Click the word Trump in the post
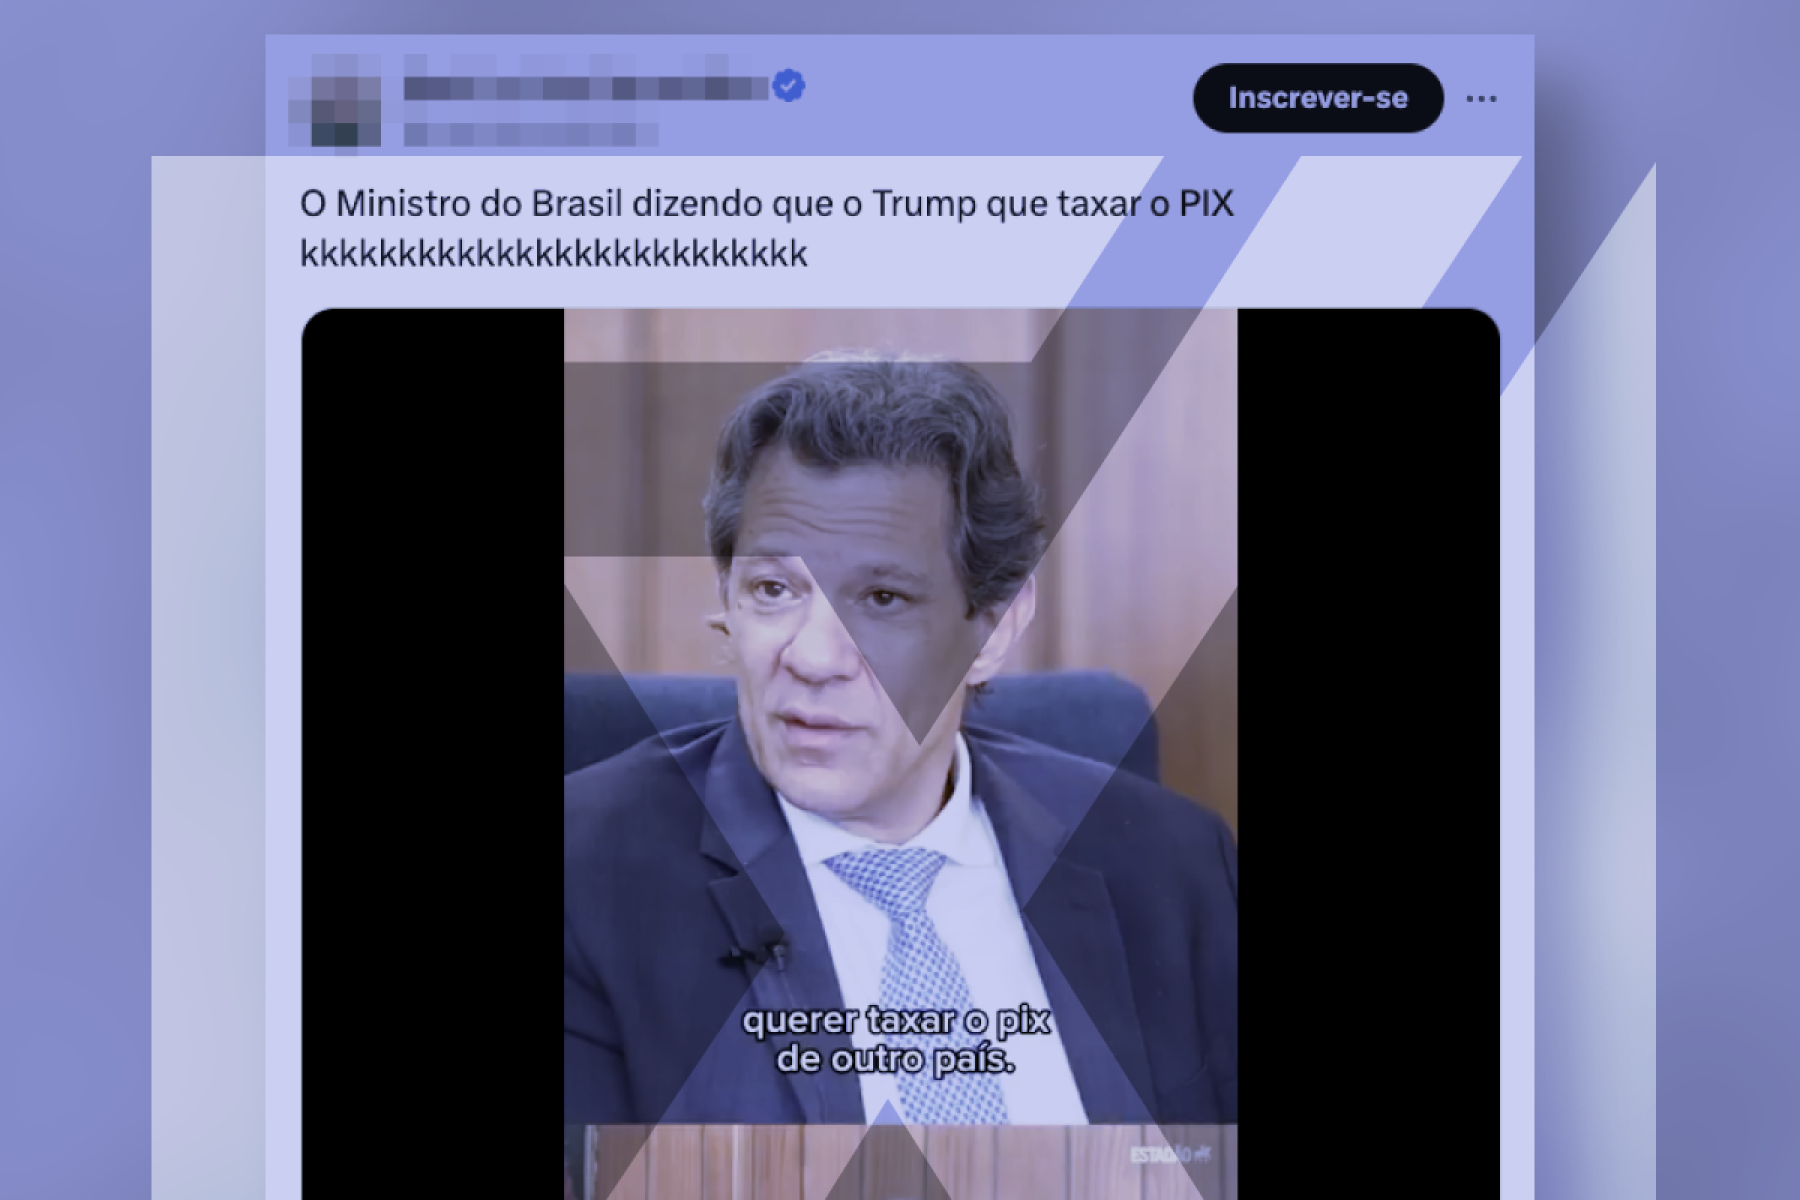 click(924, 204)
